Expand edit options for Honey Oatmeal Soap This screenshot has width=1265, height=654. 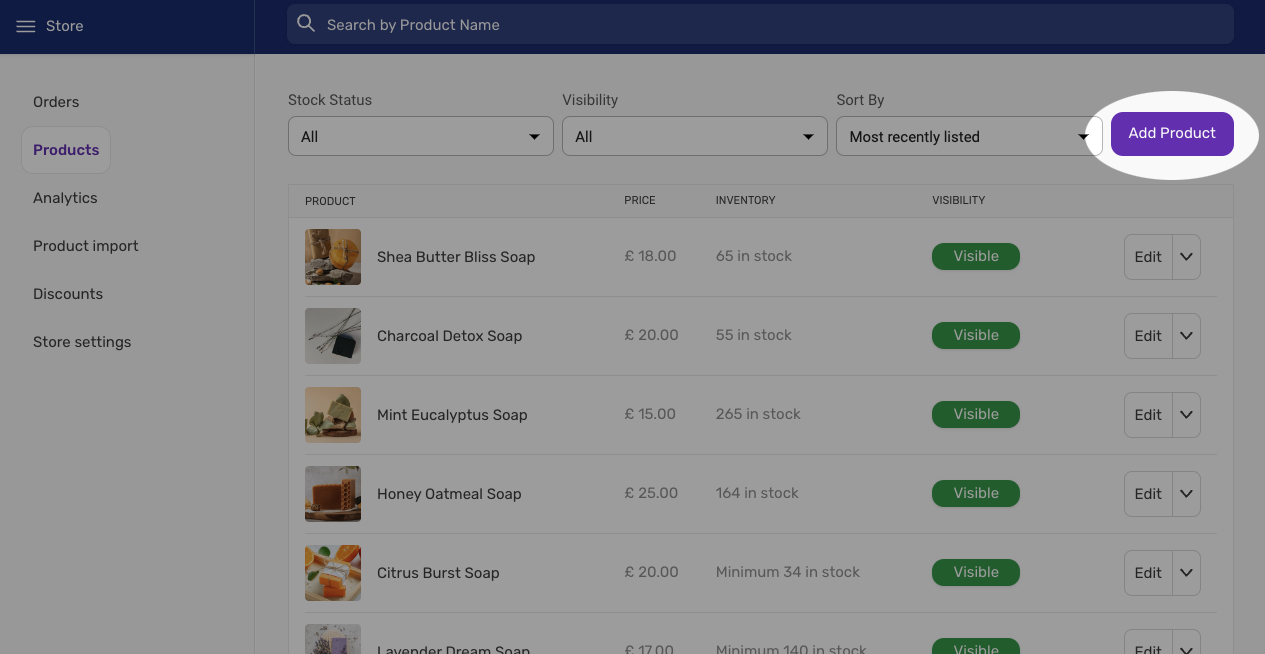click(1186, 494)
